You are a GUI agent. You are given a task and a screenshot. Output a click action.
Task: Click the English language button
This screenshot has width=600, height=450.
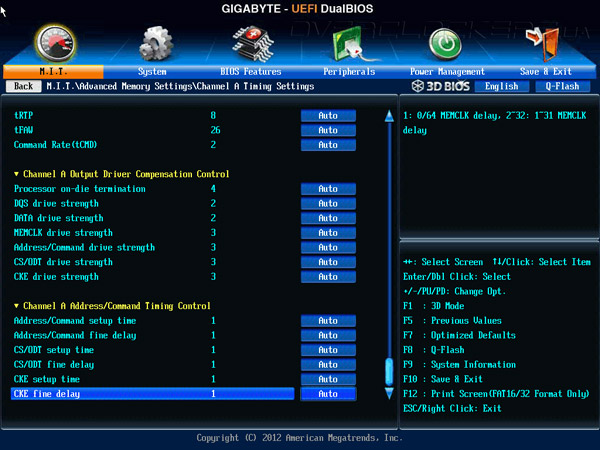tap(502, 86)
